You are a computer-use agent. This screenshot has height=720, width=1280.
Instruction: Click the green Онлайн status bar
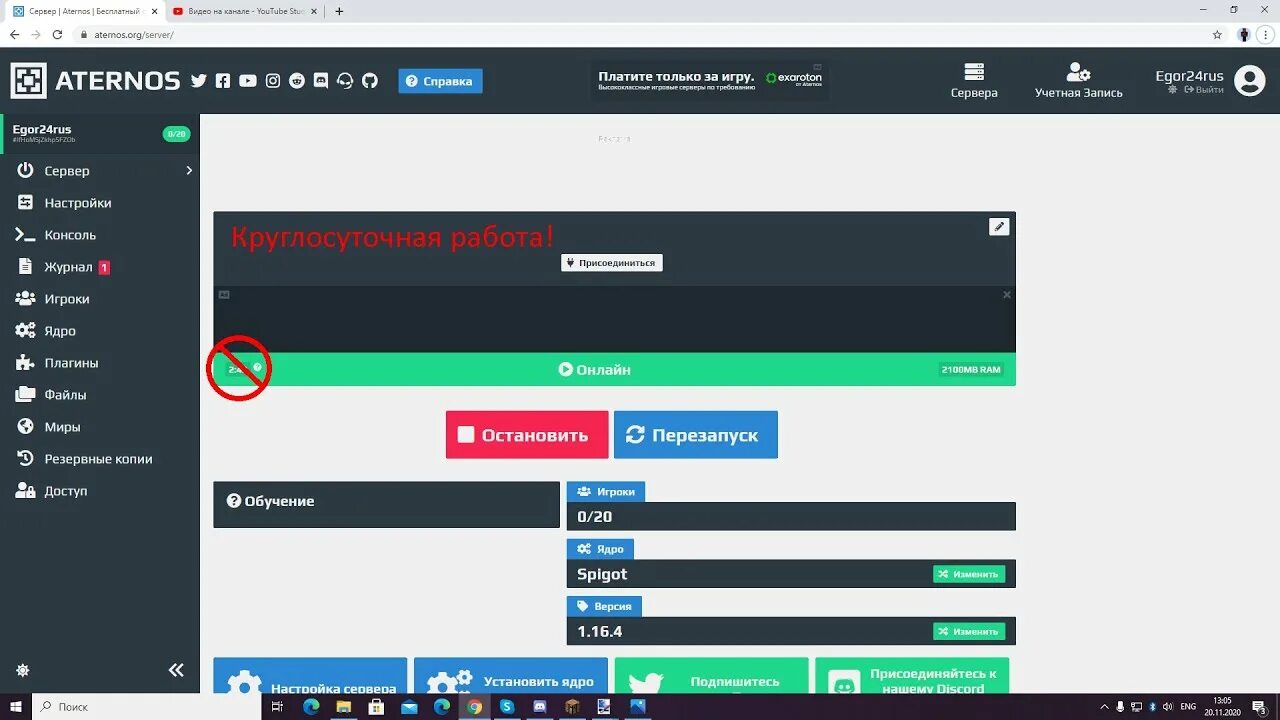click(614, 369)
